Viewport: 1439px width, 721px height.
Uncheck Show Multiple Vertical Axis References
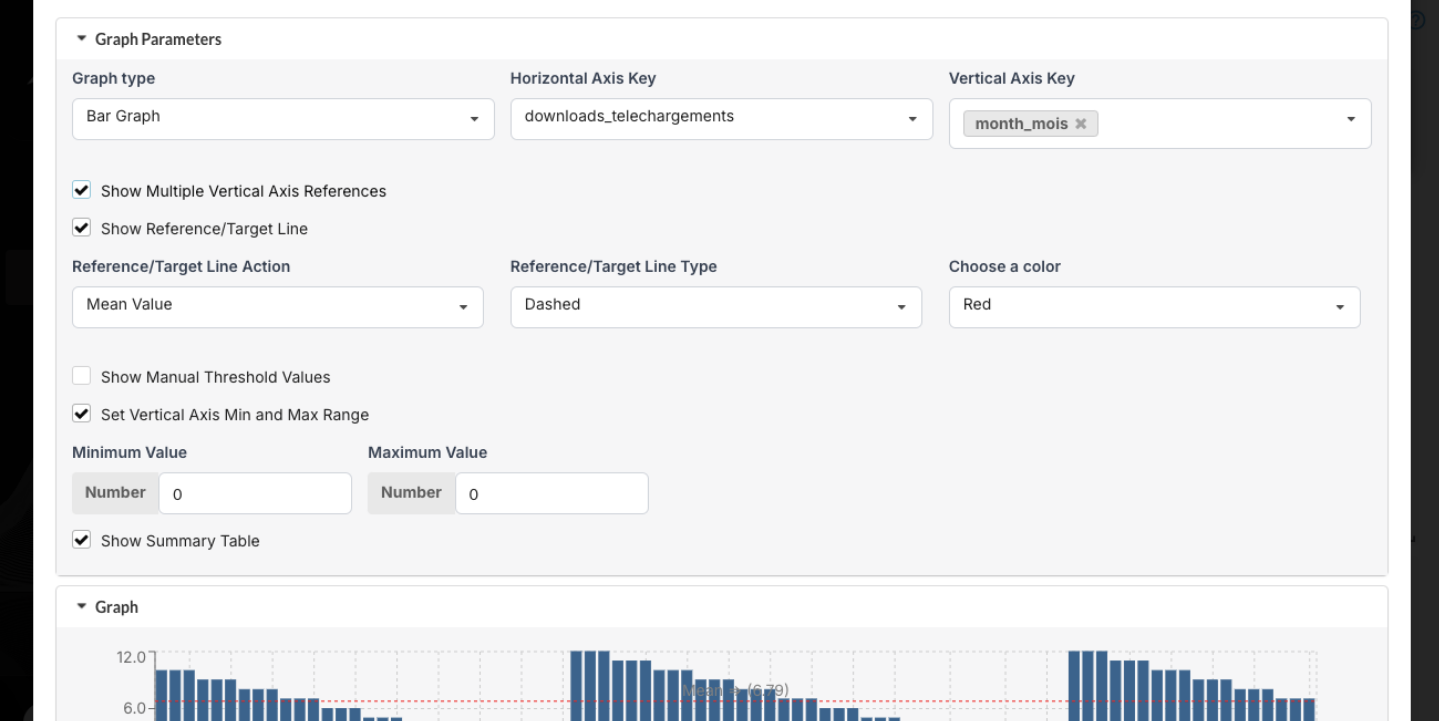(x=81, y=190)
